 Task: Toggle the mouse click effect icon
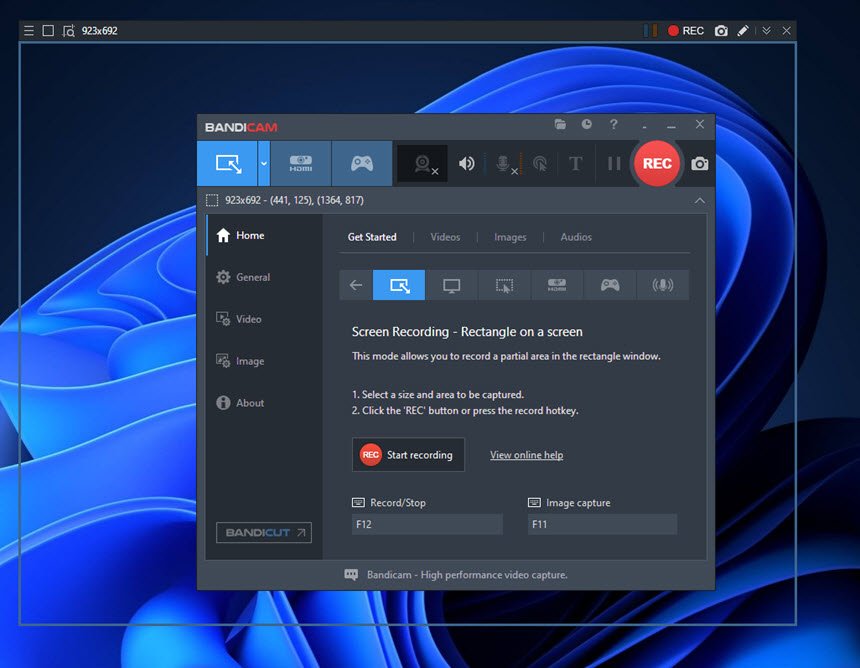pyautogui.click(x=540, y=163)
